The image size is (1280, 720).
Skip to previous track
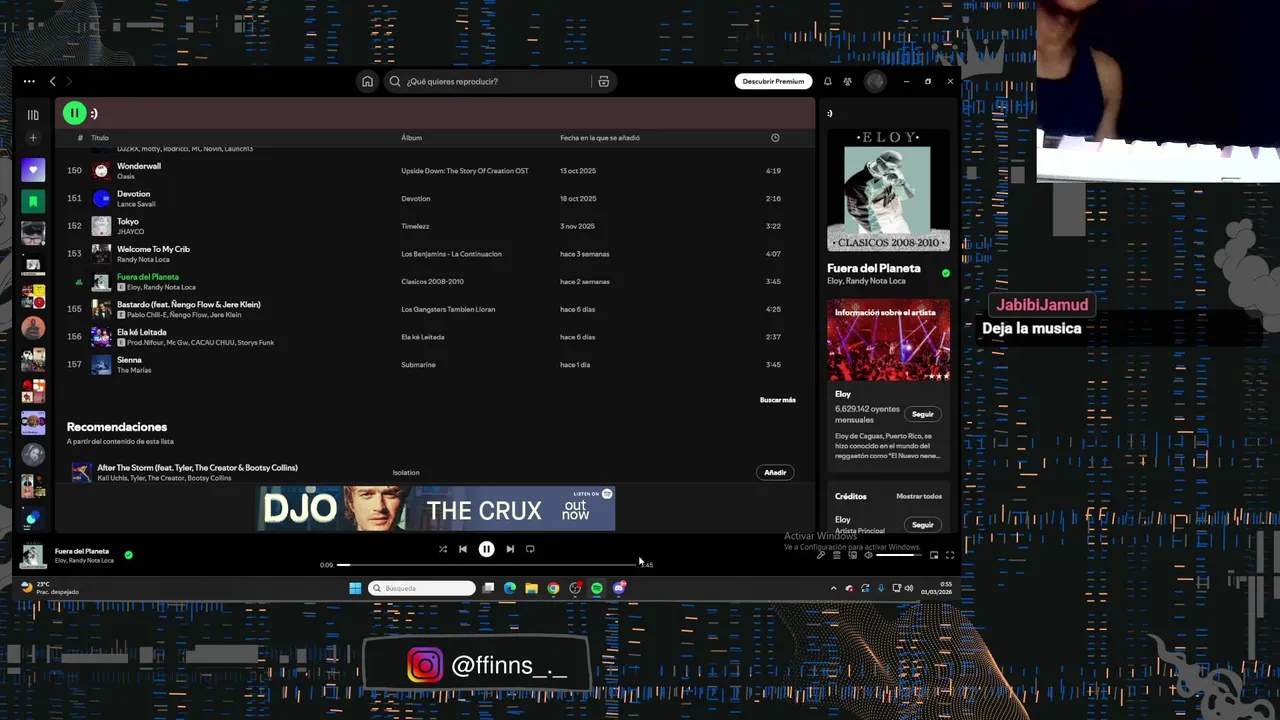click(463, 549)
